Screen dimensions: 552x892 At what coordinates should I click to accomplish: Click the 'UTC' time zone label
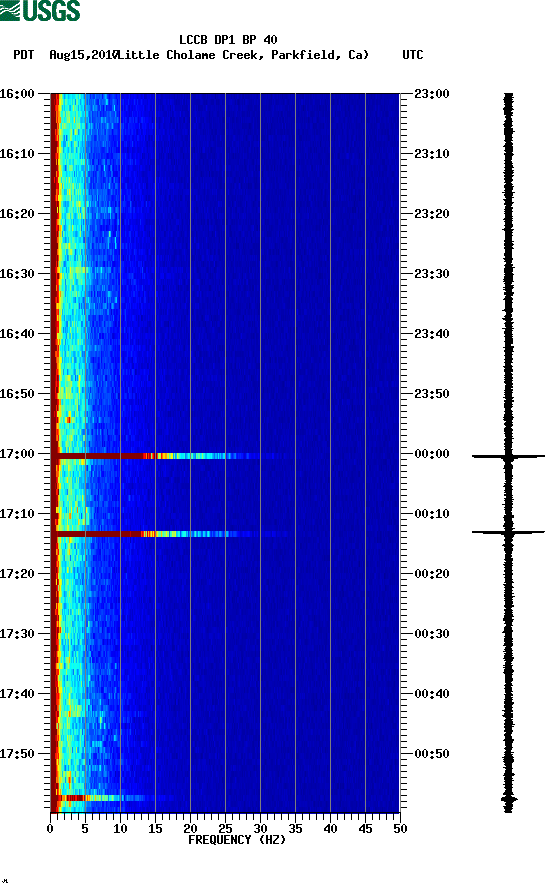point(413,55)
